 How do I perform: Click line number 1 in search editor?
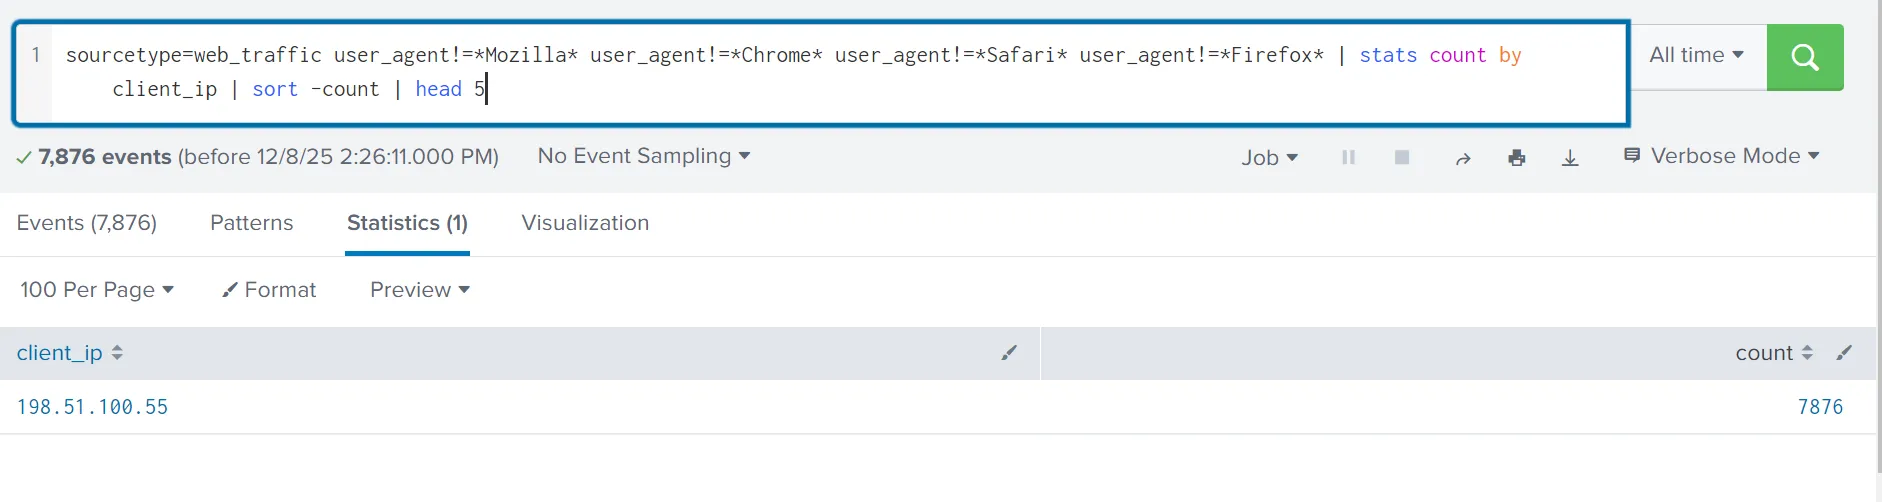(x=36, y=55)
